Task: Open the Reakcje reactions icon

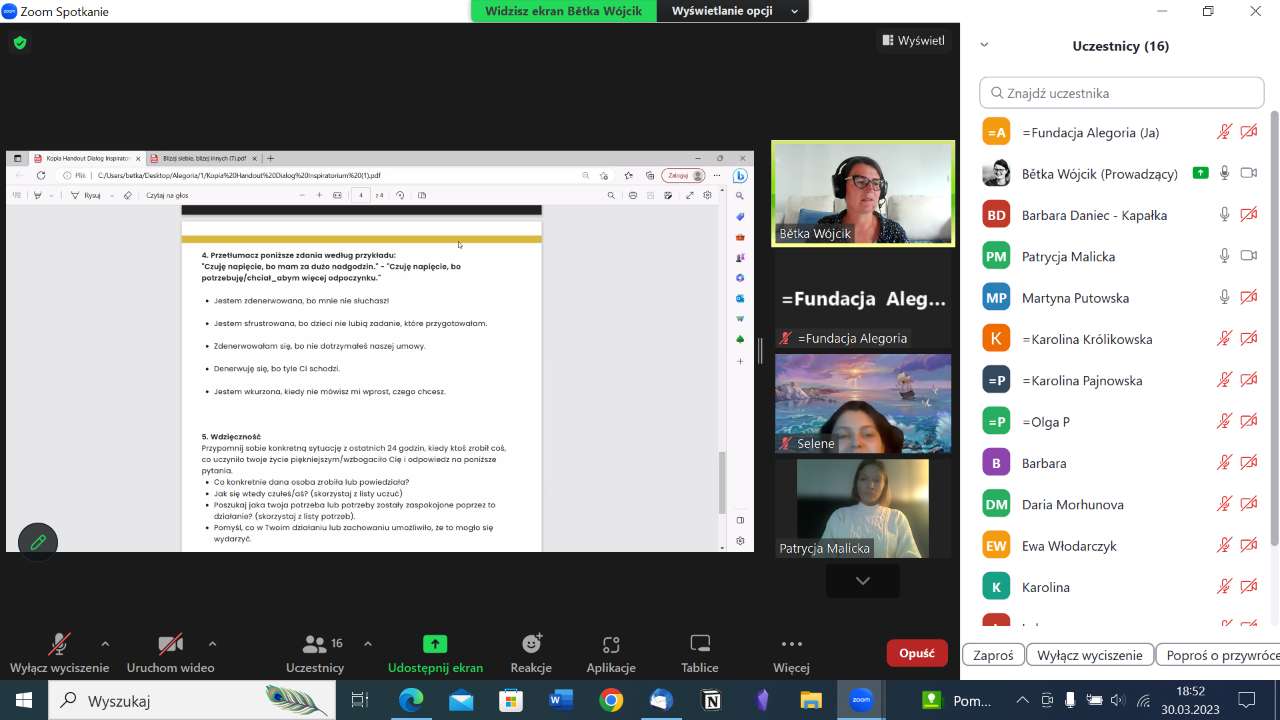Action: coord(531,645)
